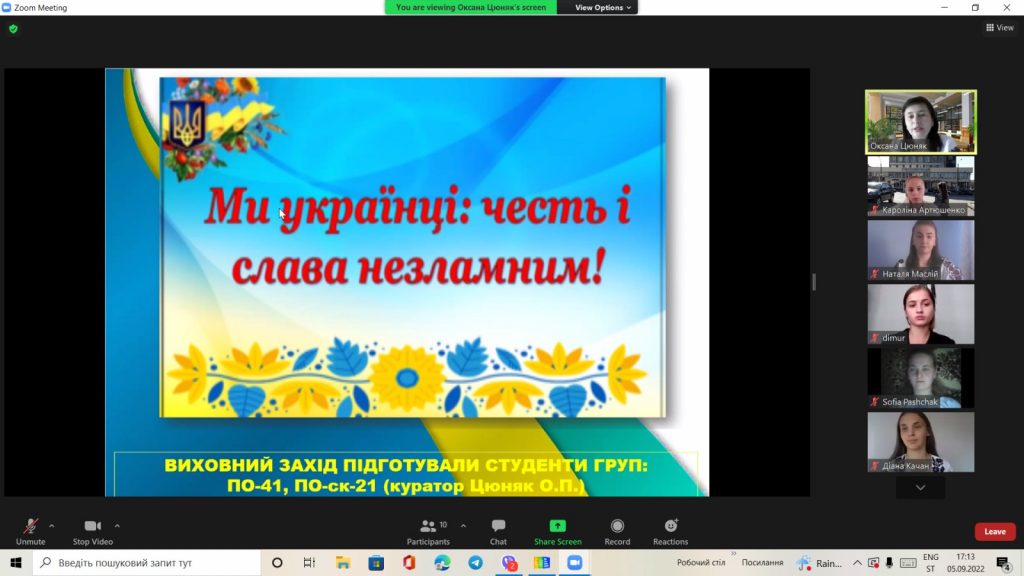Open Telegram from the taskbar
This screenshot has width=1024, height=576.
[x=475, y=563]
